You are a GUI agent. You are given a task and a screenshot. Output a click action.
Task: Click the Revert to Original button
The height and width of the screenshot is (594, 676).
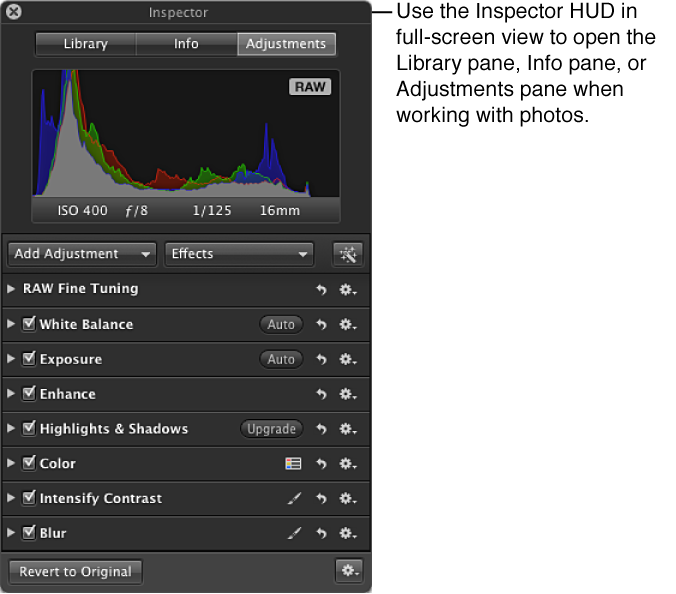point(75,572)
